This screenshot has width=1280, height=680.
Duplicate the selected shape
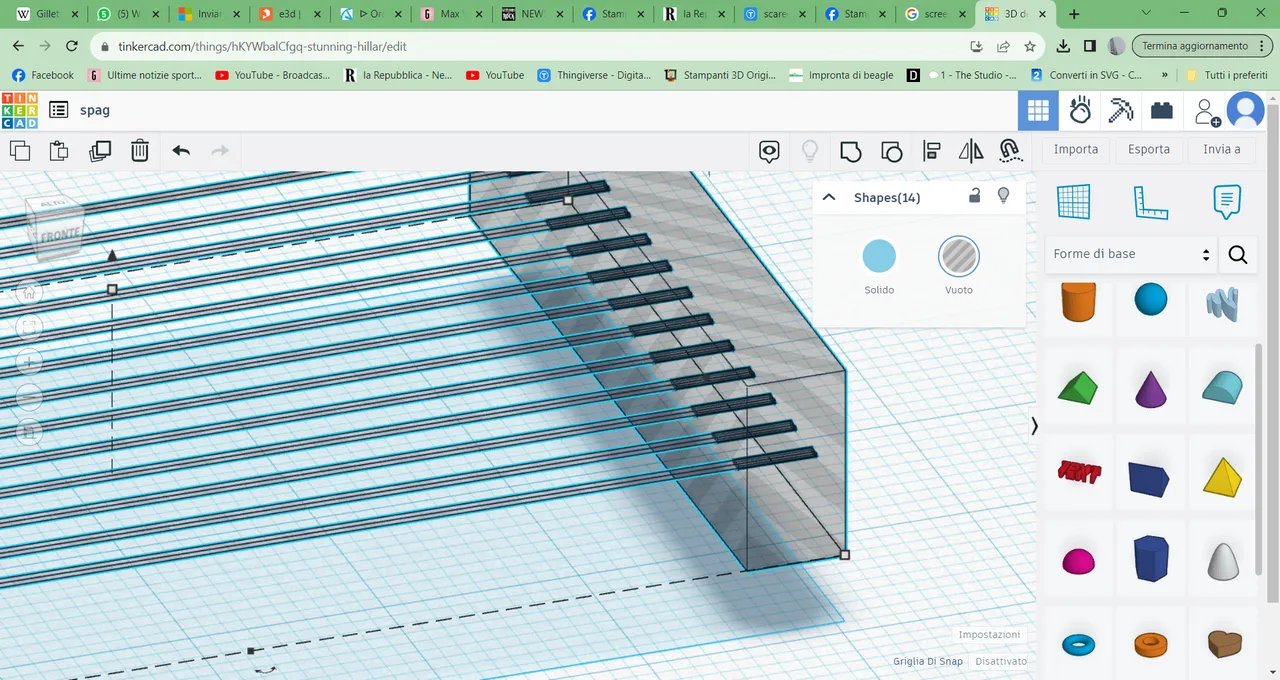100,150
